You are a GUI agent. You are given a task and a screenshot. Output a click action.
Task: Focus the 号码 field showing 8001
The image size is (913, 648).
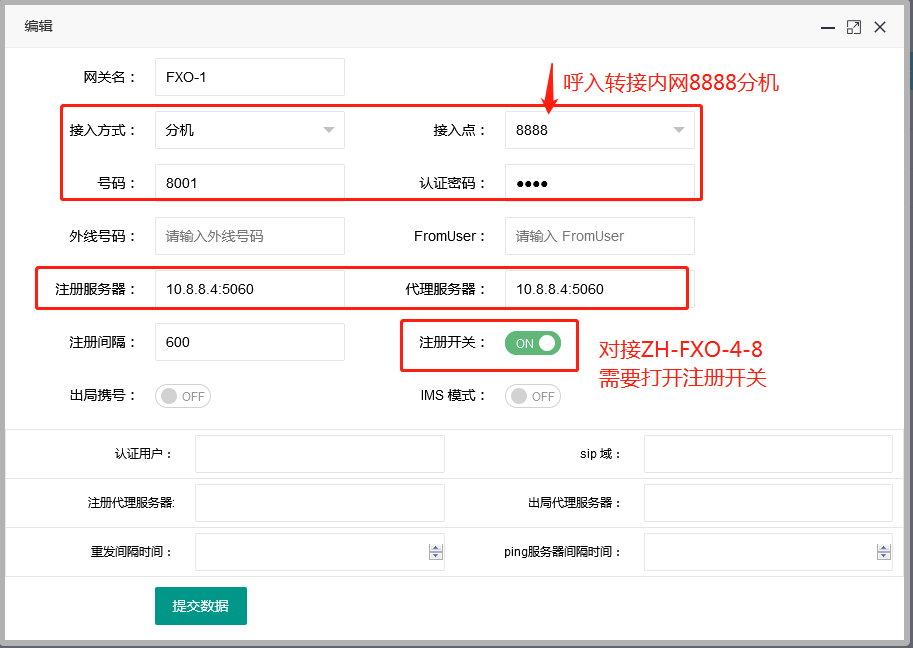click(x=249, y=183)
